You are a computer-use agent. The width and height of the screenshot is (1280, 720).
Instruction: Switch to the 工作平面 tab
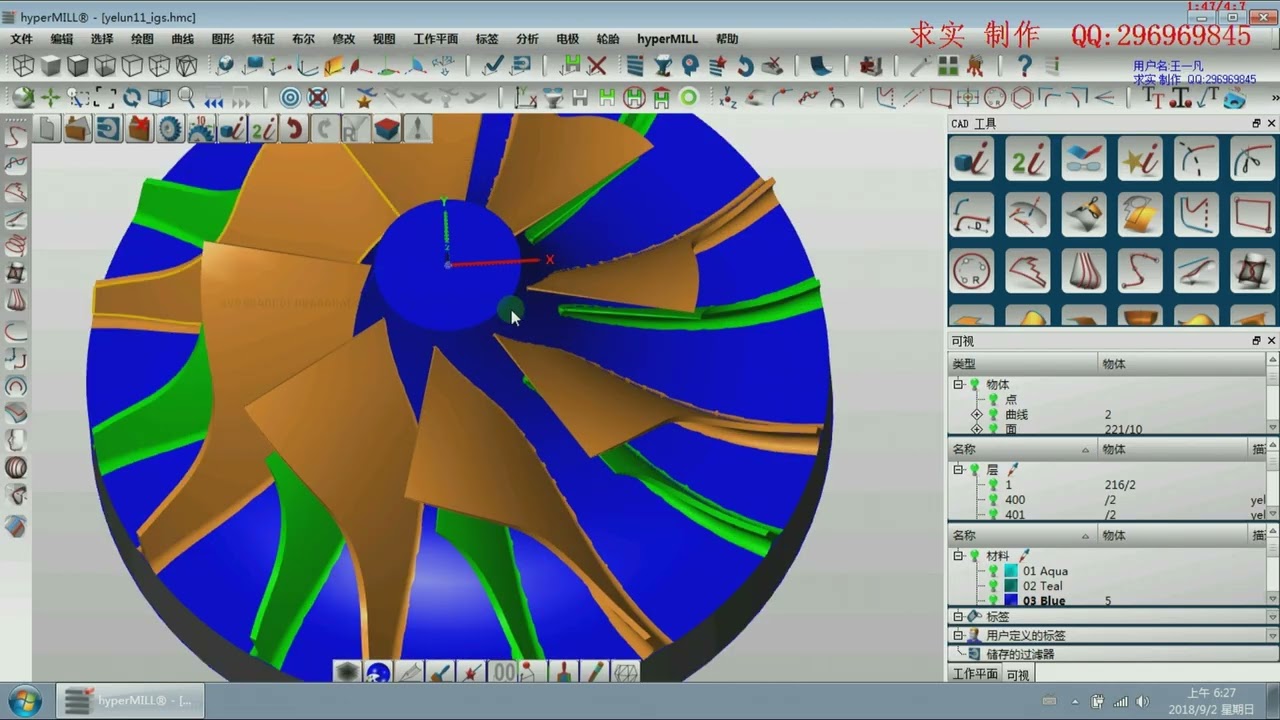[x=975, y=674]
